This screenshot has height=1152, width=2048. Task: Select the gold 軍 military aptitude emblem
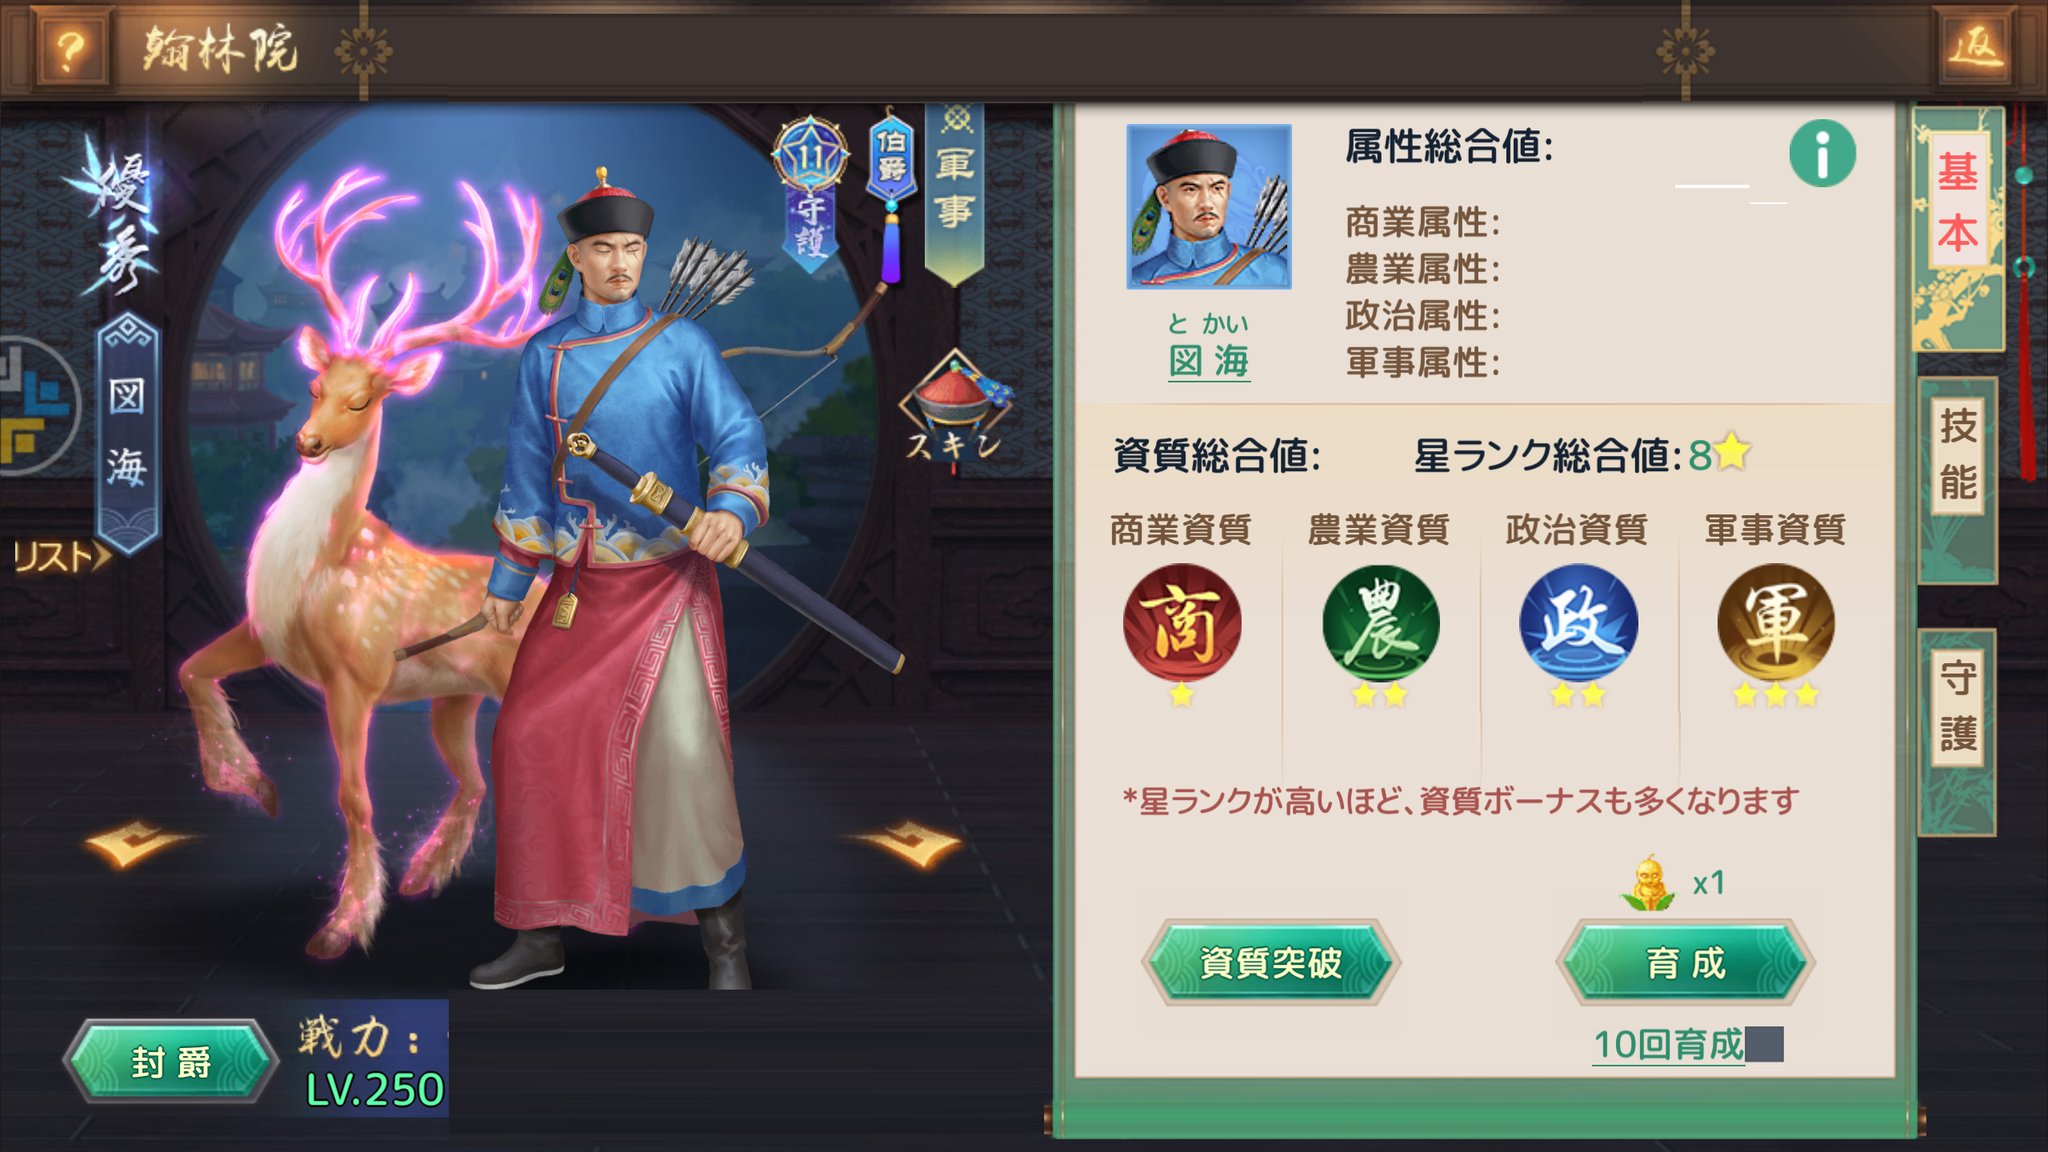click(1775, 624)
